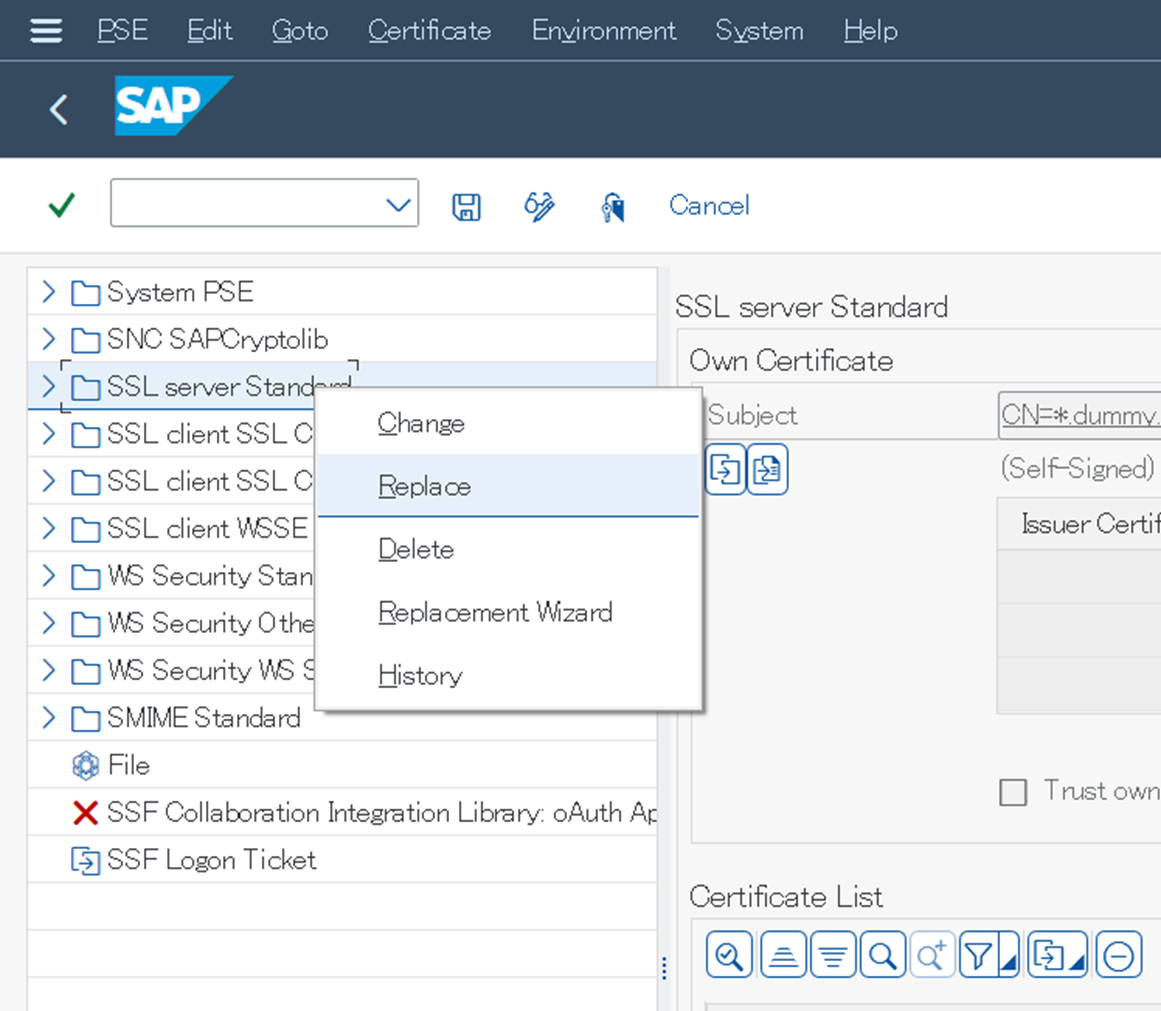Click the green checkmark Enter icon
Screen dimensions: 1161x1011
[62, 206]
